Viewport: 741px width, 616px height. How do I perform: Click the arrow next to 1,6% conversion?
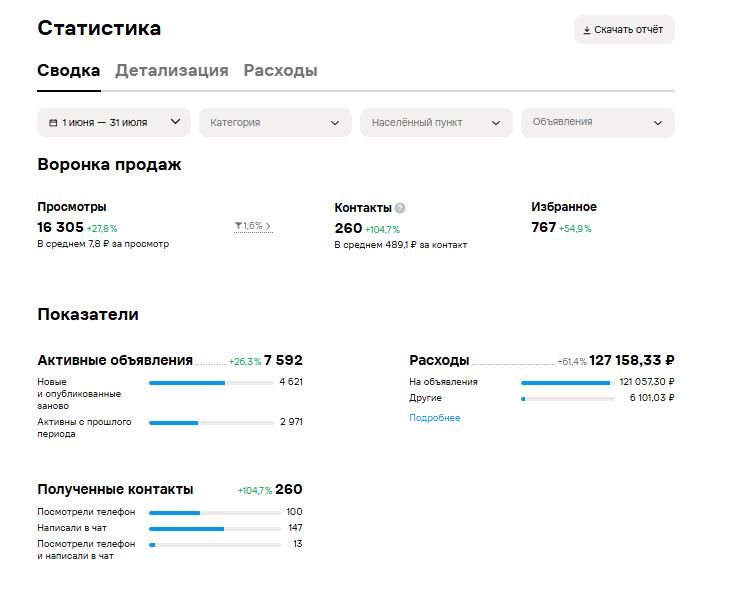[x=268, y=226]
